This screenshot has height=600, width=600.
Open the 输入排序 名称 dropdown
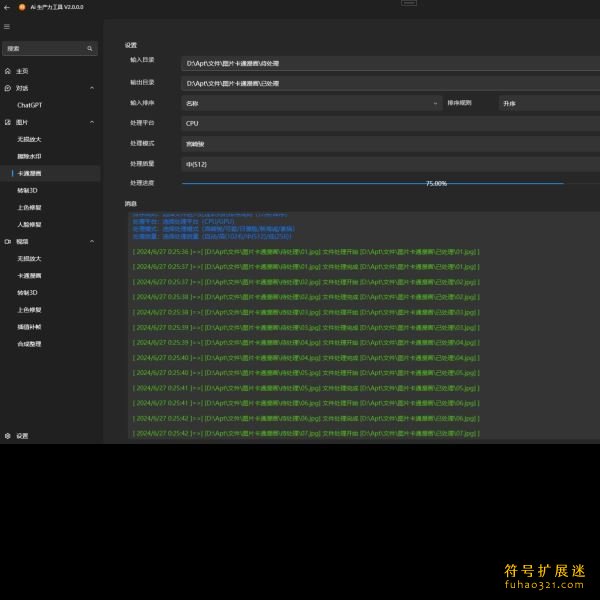click(311, 103)
